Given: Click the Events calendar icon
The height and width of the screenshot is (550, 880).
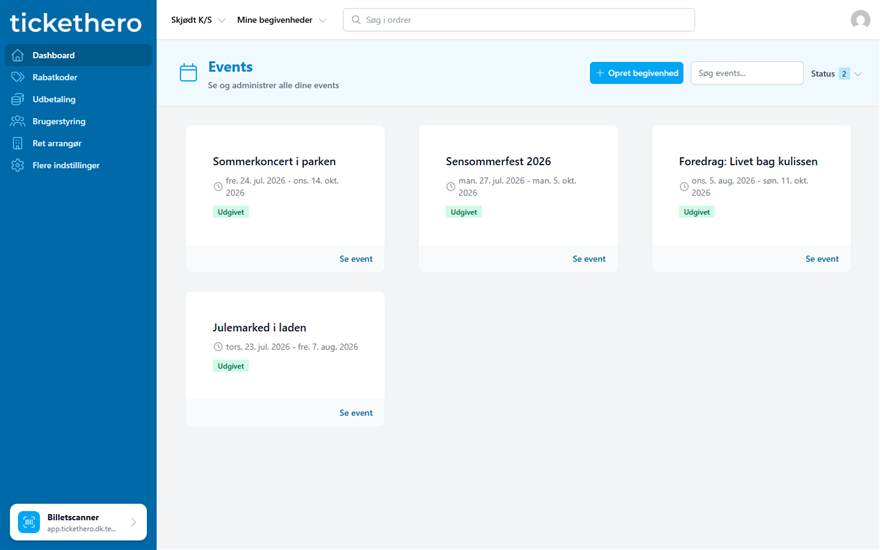Looking at the screenshot, I should (x=188, y=72).
